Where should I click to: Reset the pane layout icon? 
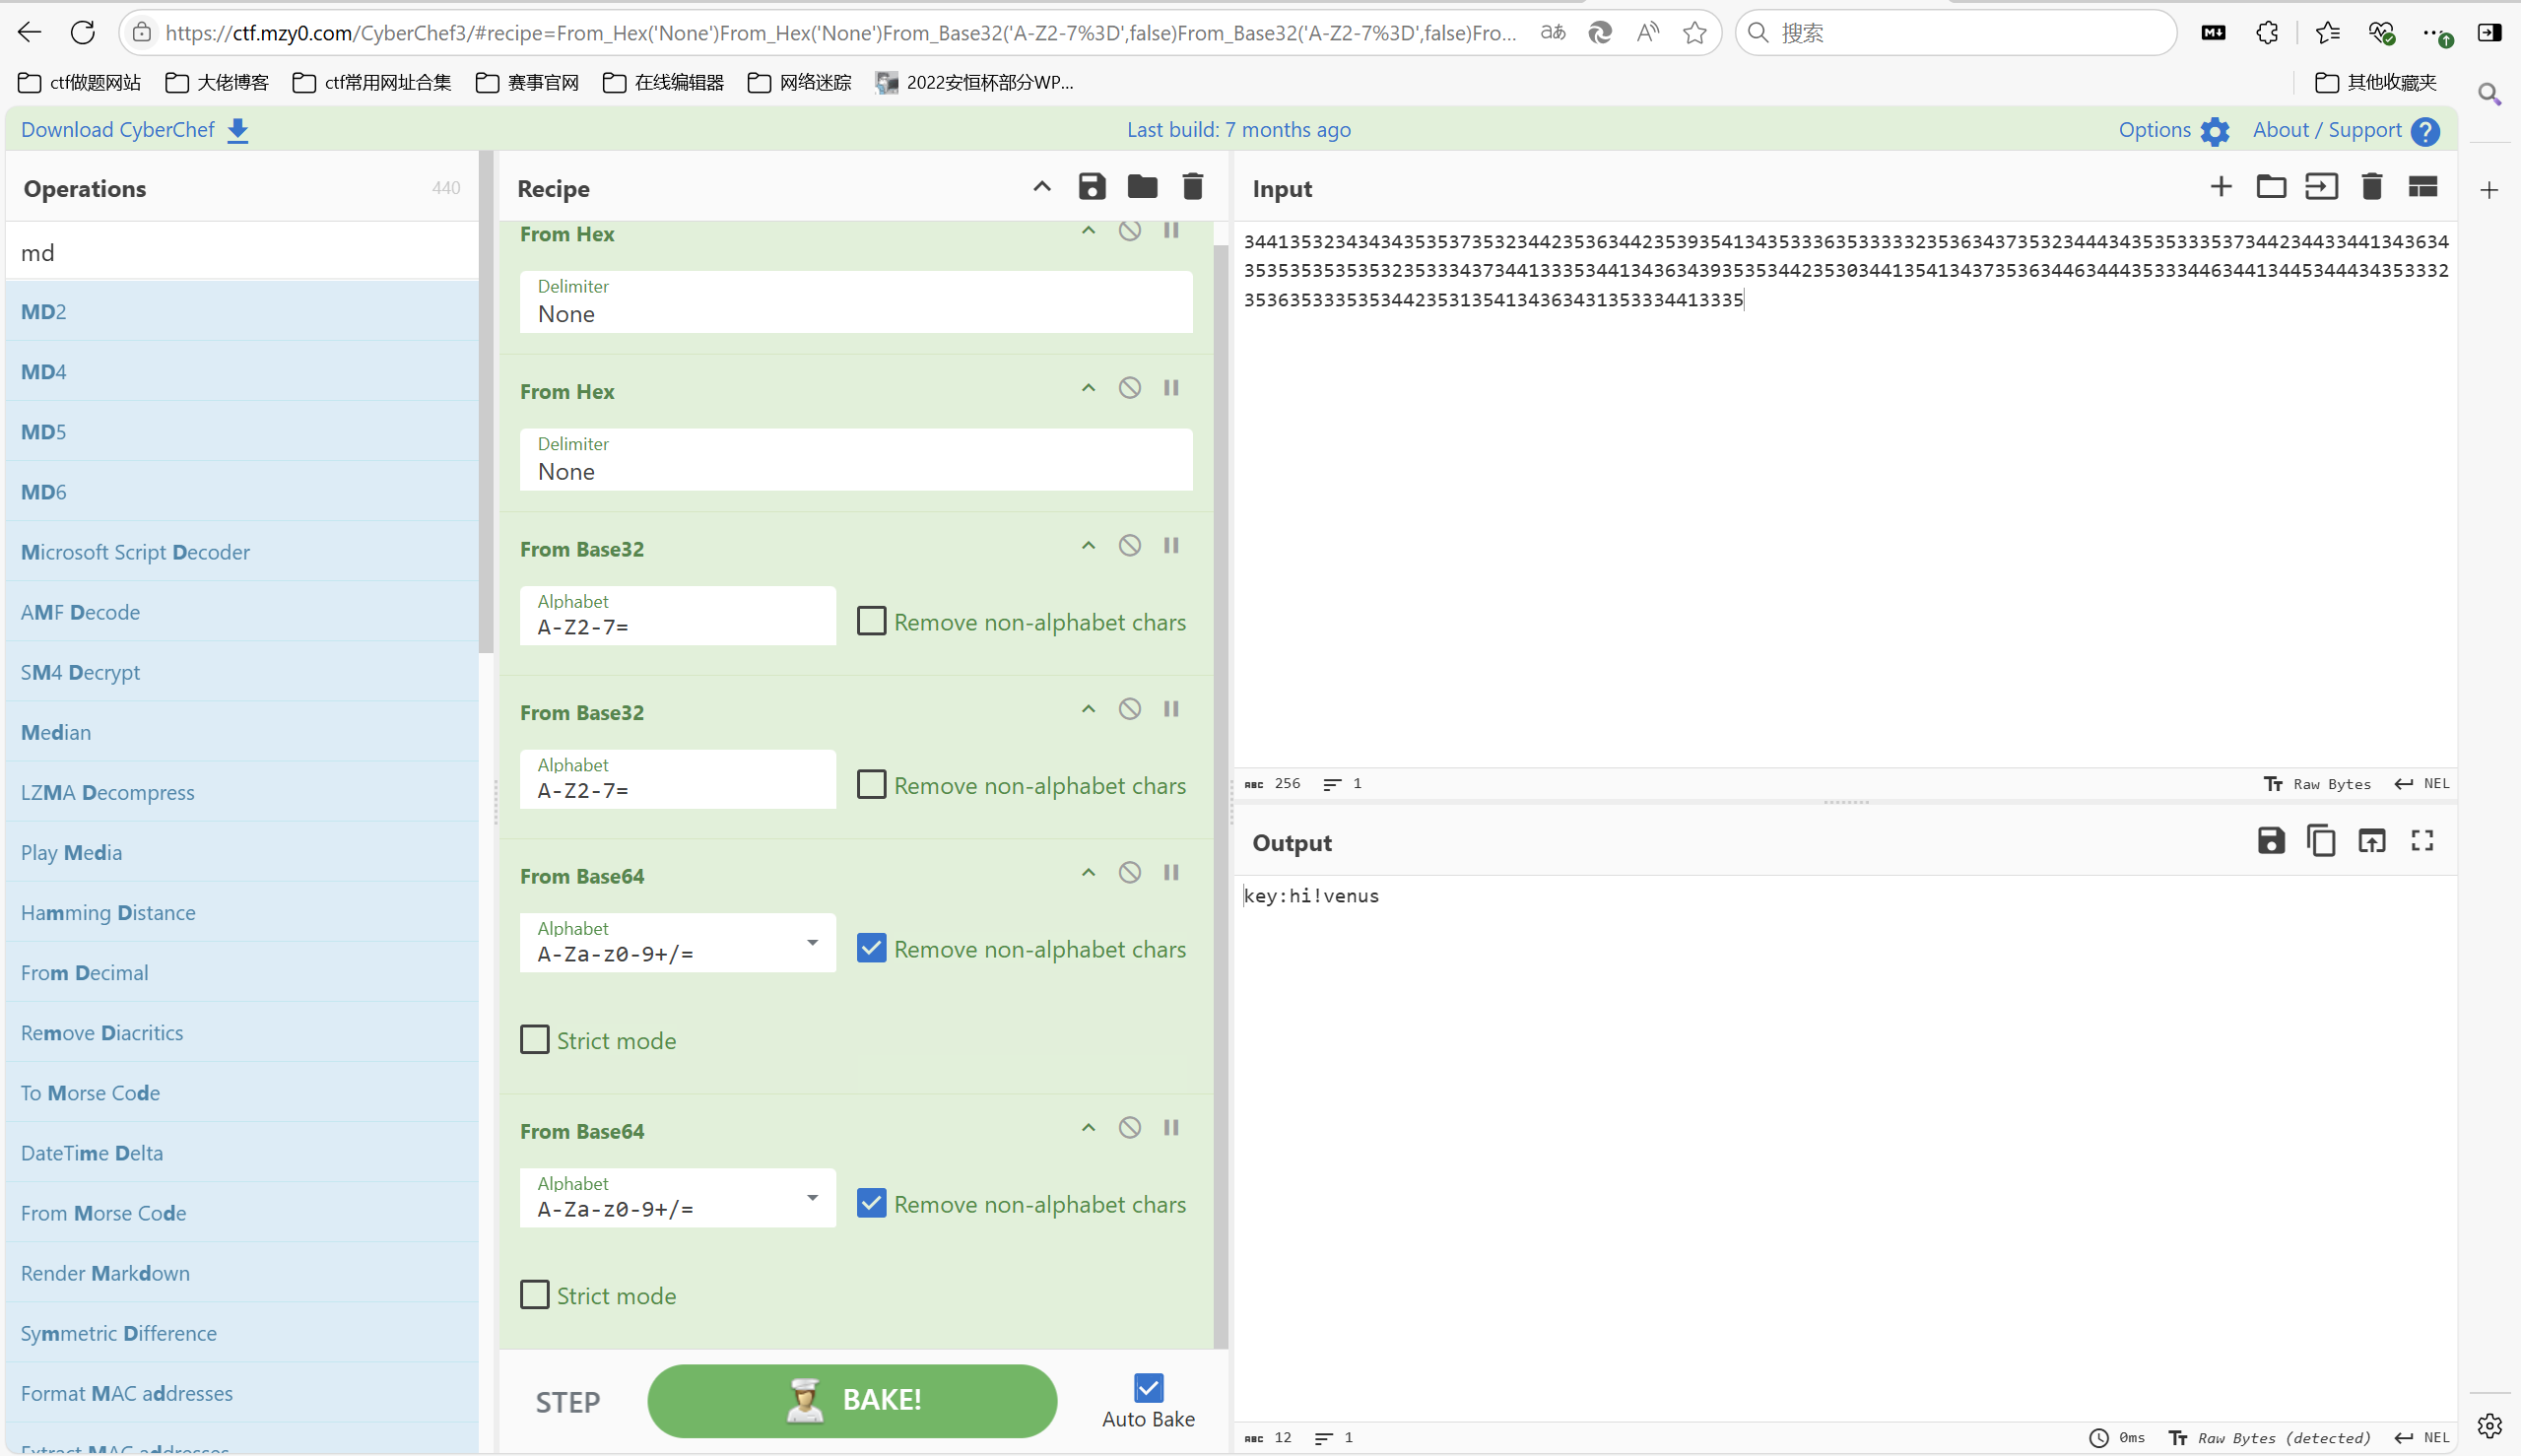tap(2422, 187)
